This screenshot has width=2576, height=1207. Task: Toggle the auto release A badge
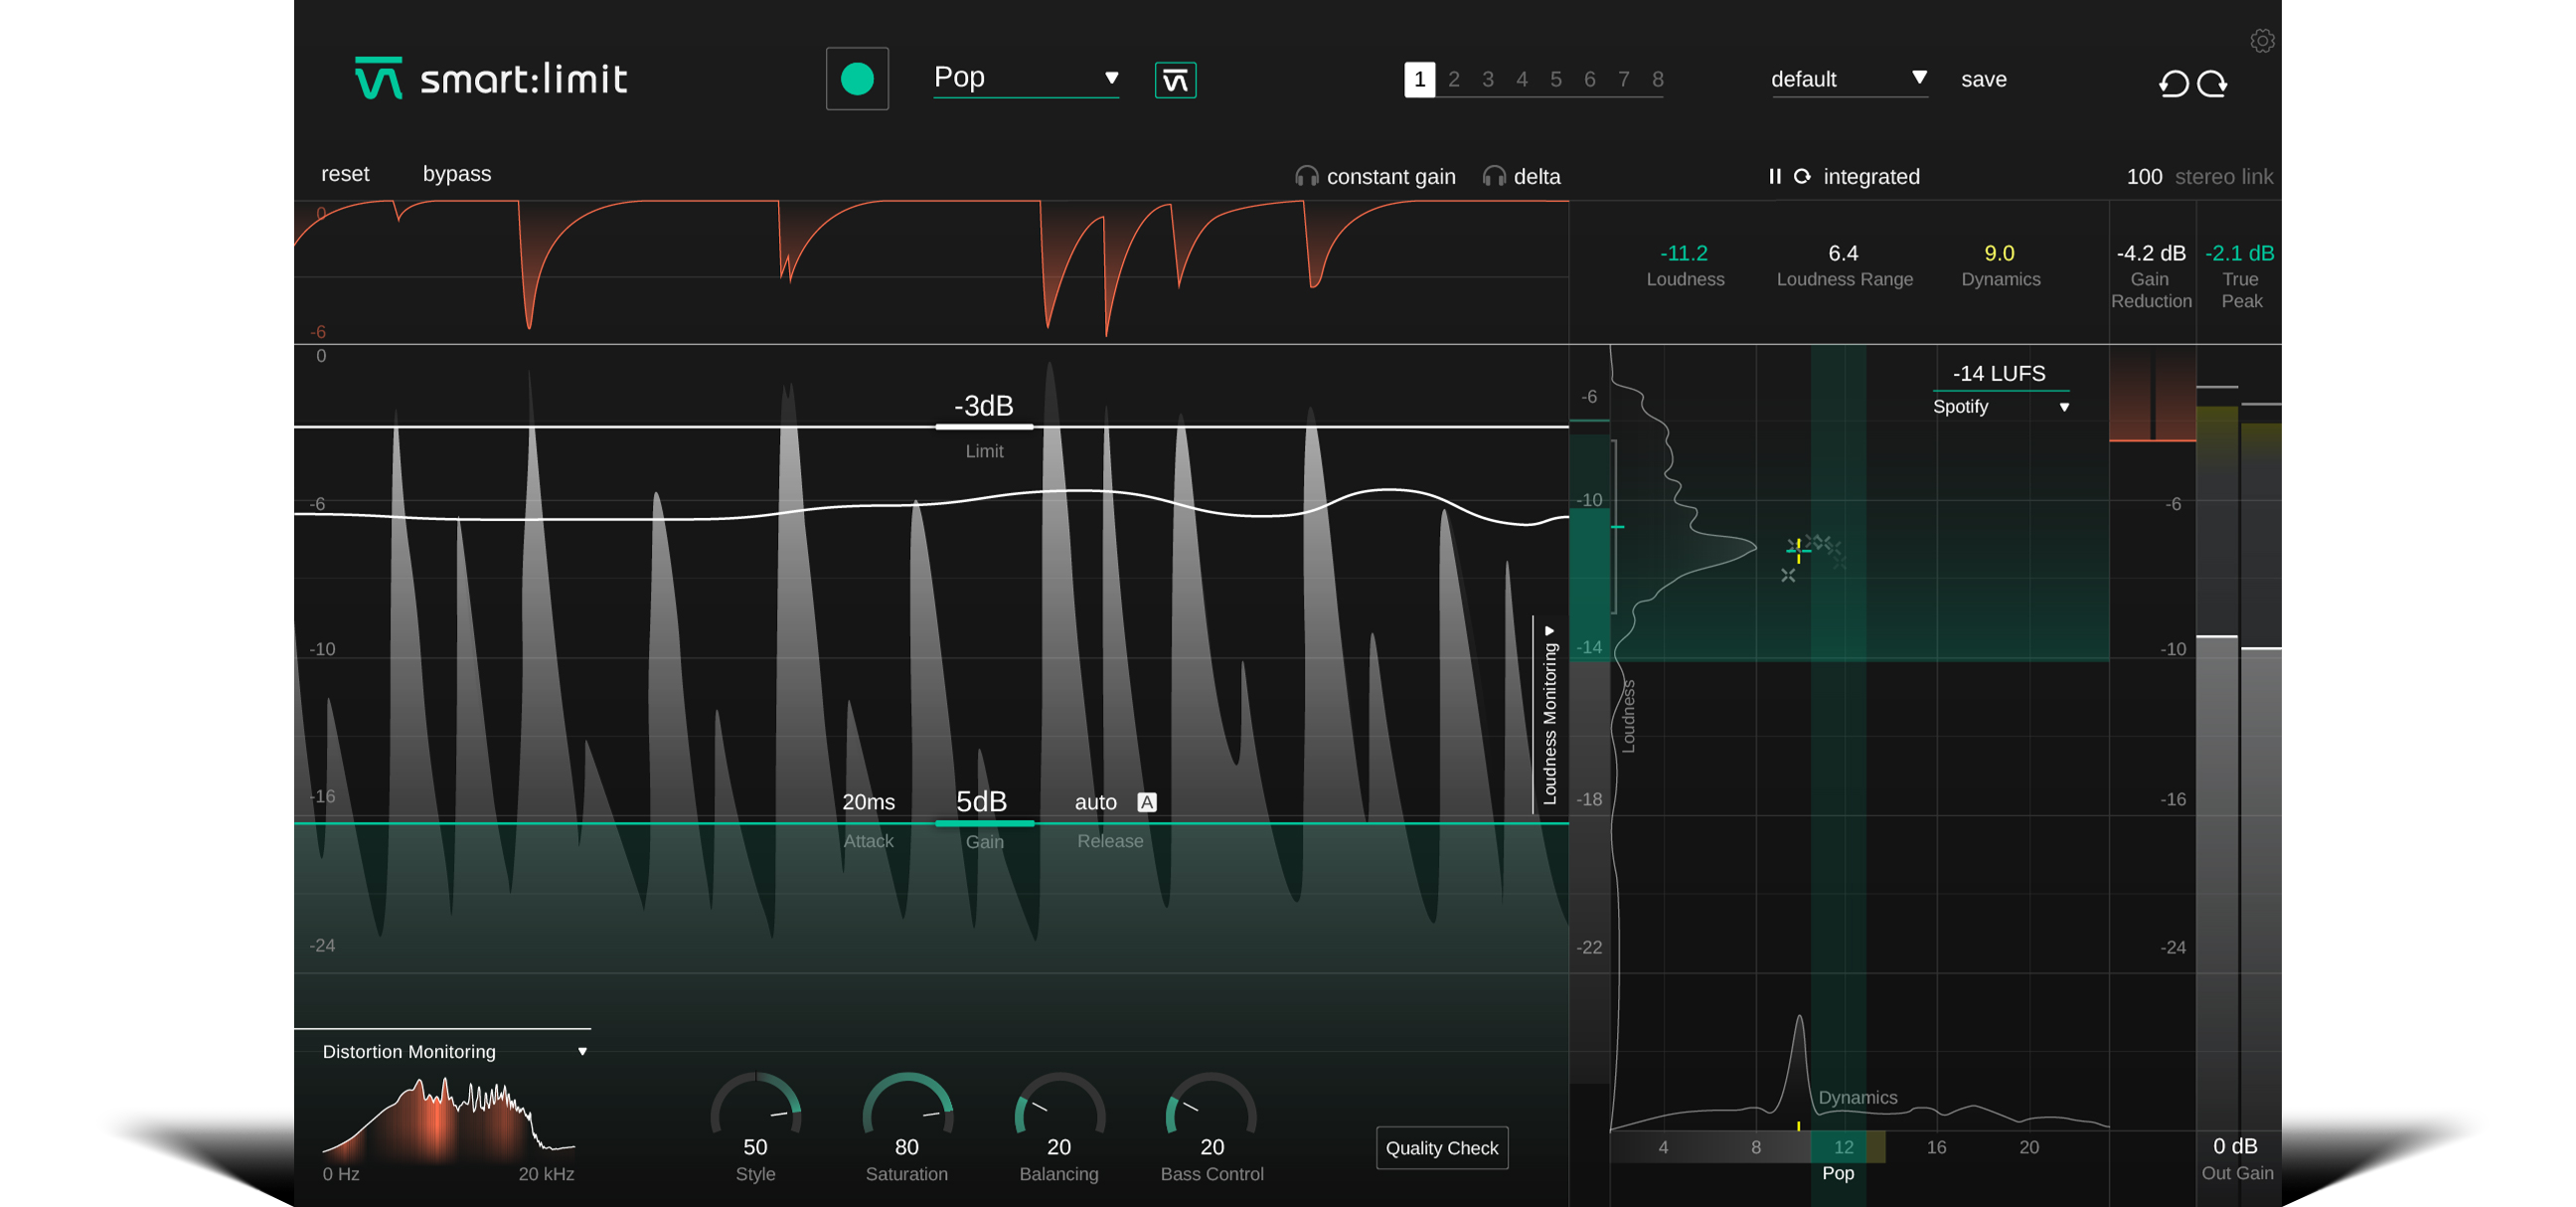pyautogui.click(x=1147, y=802)
